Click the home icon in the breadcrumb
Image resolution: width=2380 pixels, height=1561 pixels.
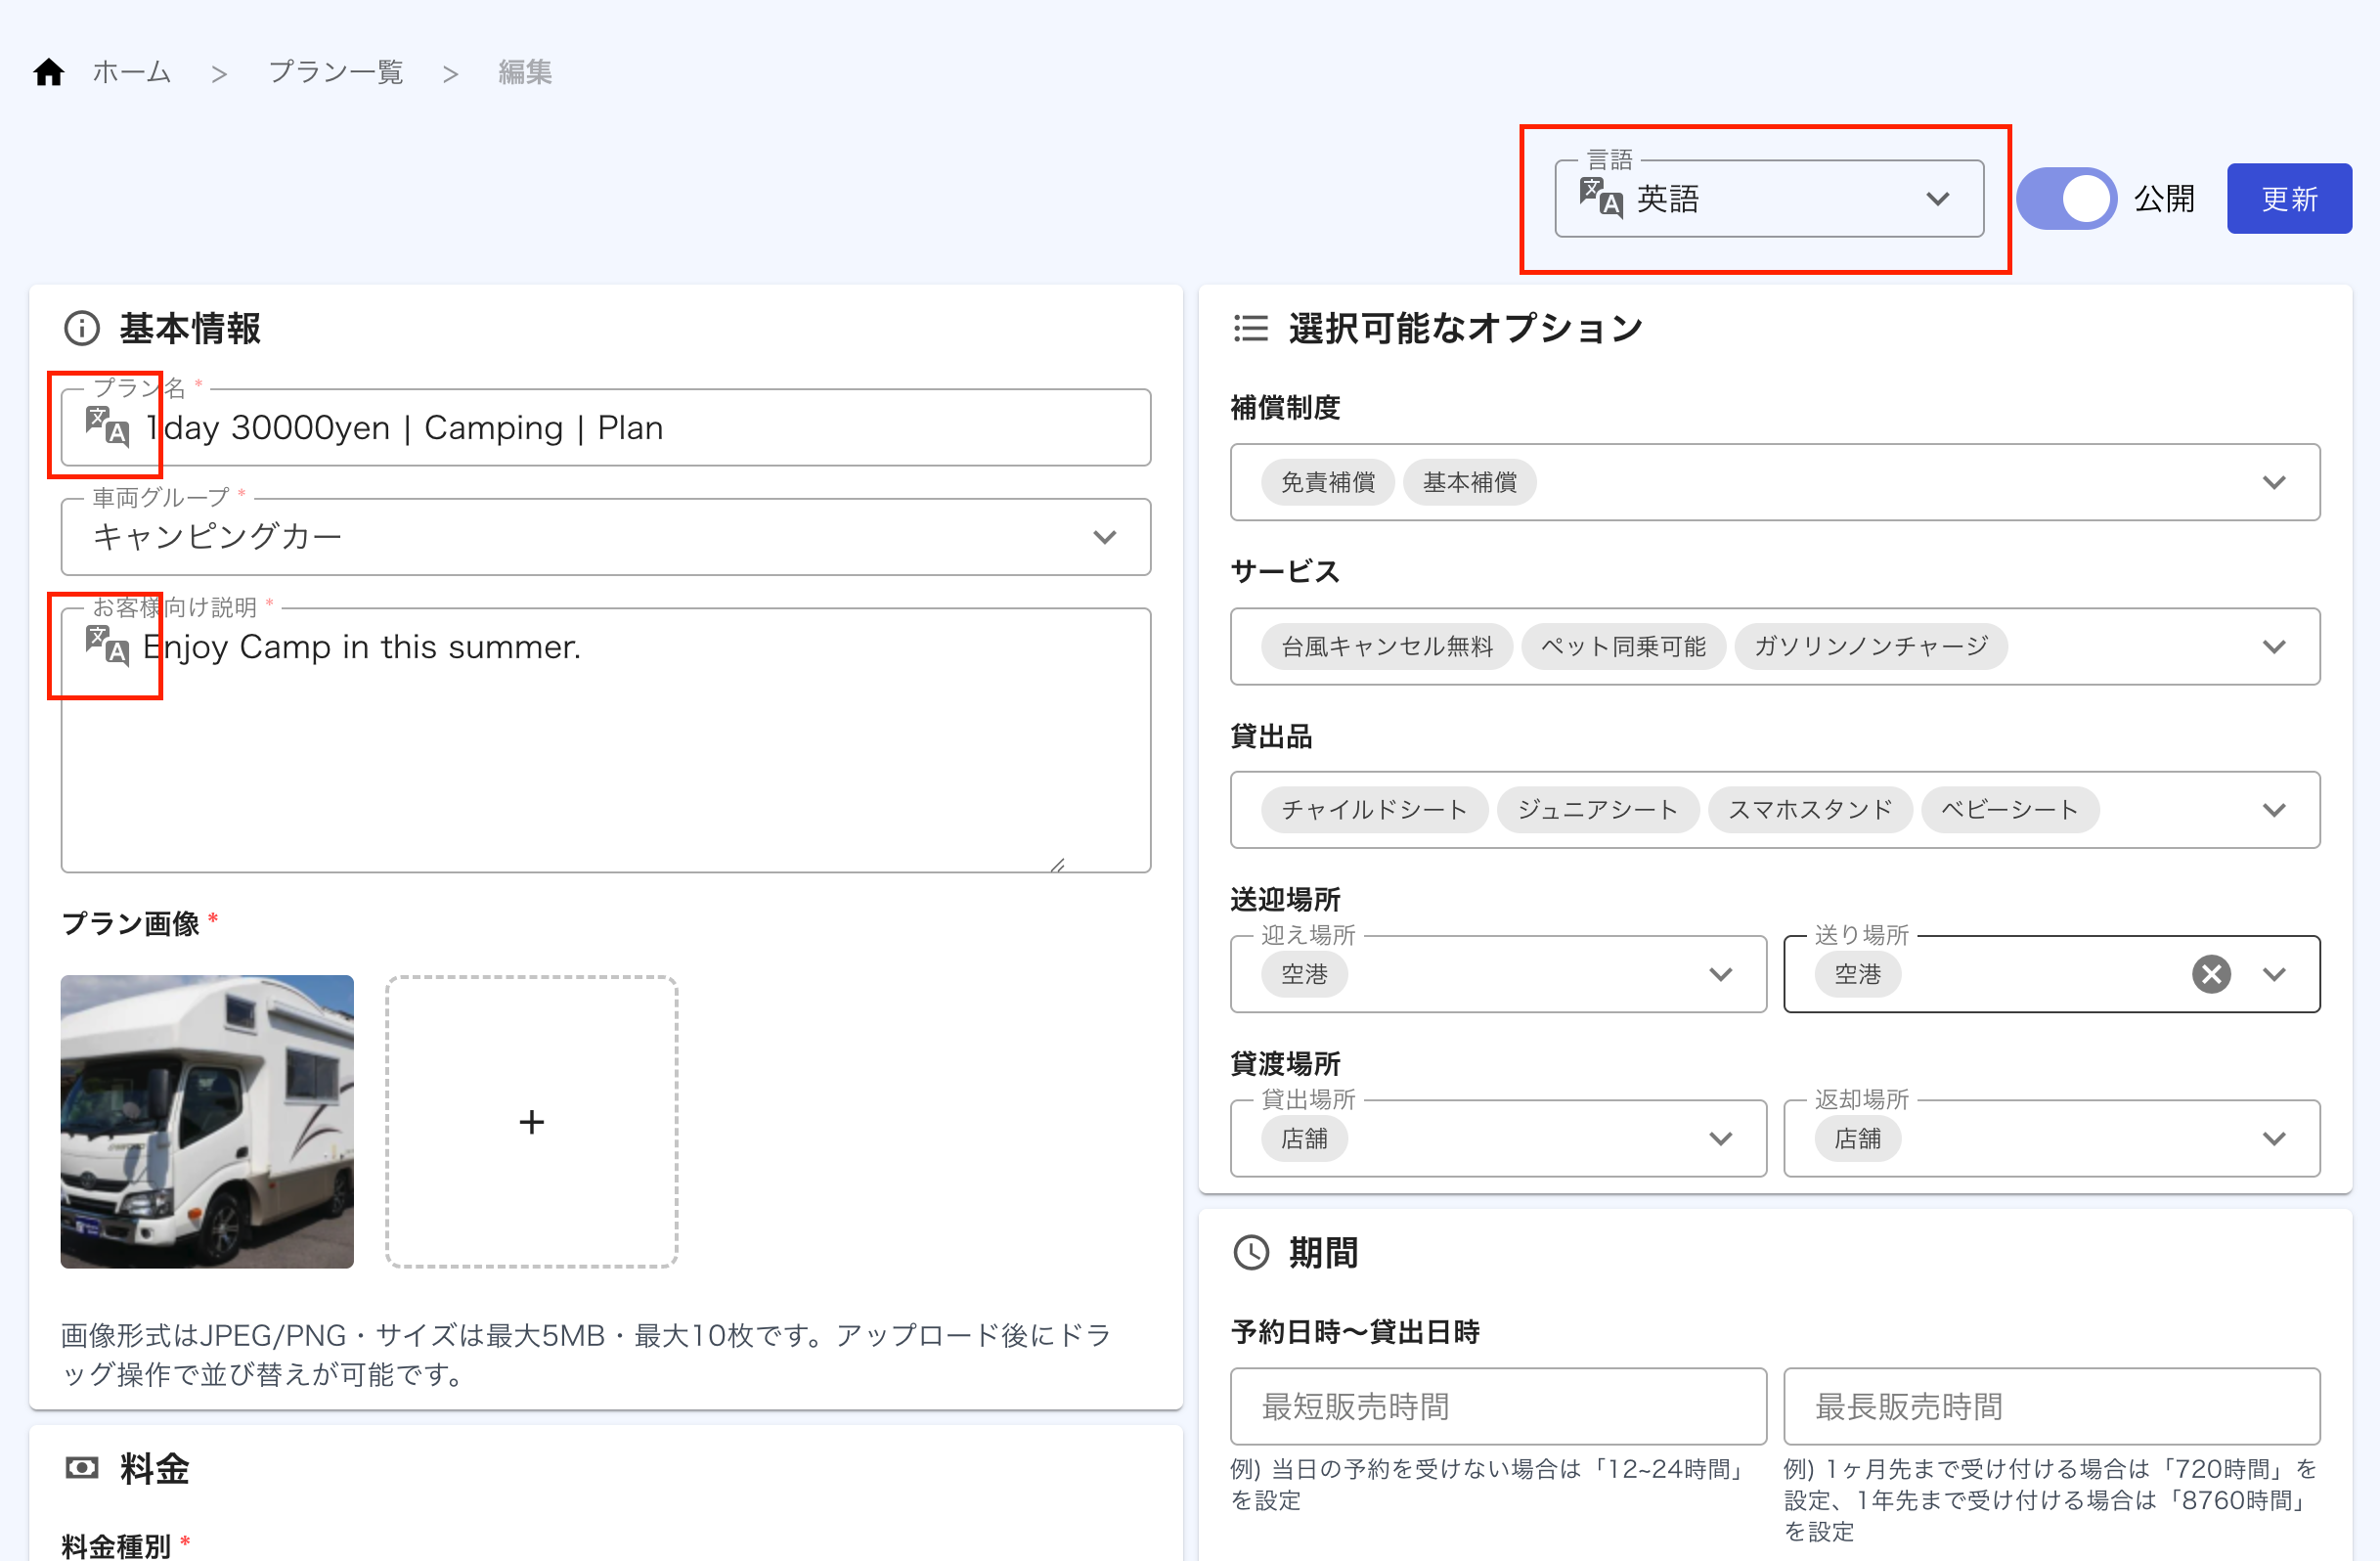[x=47, y=71]
